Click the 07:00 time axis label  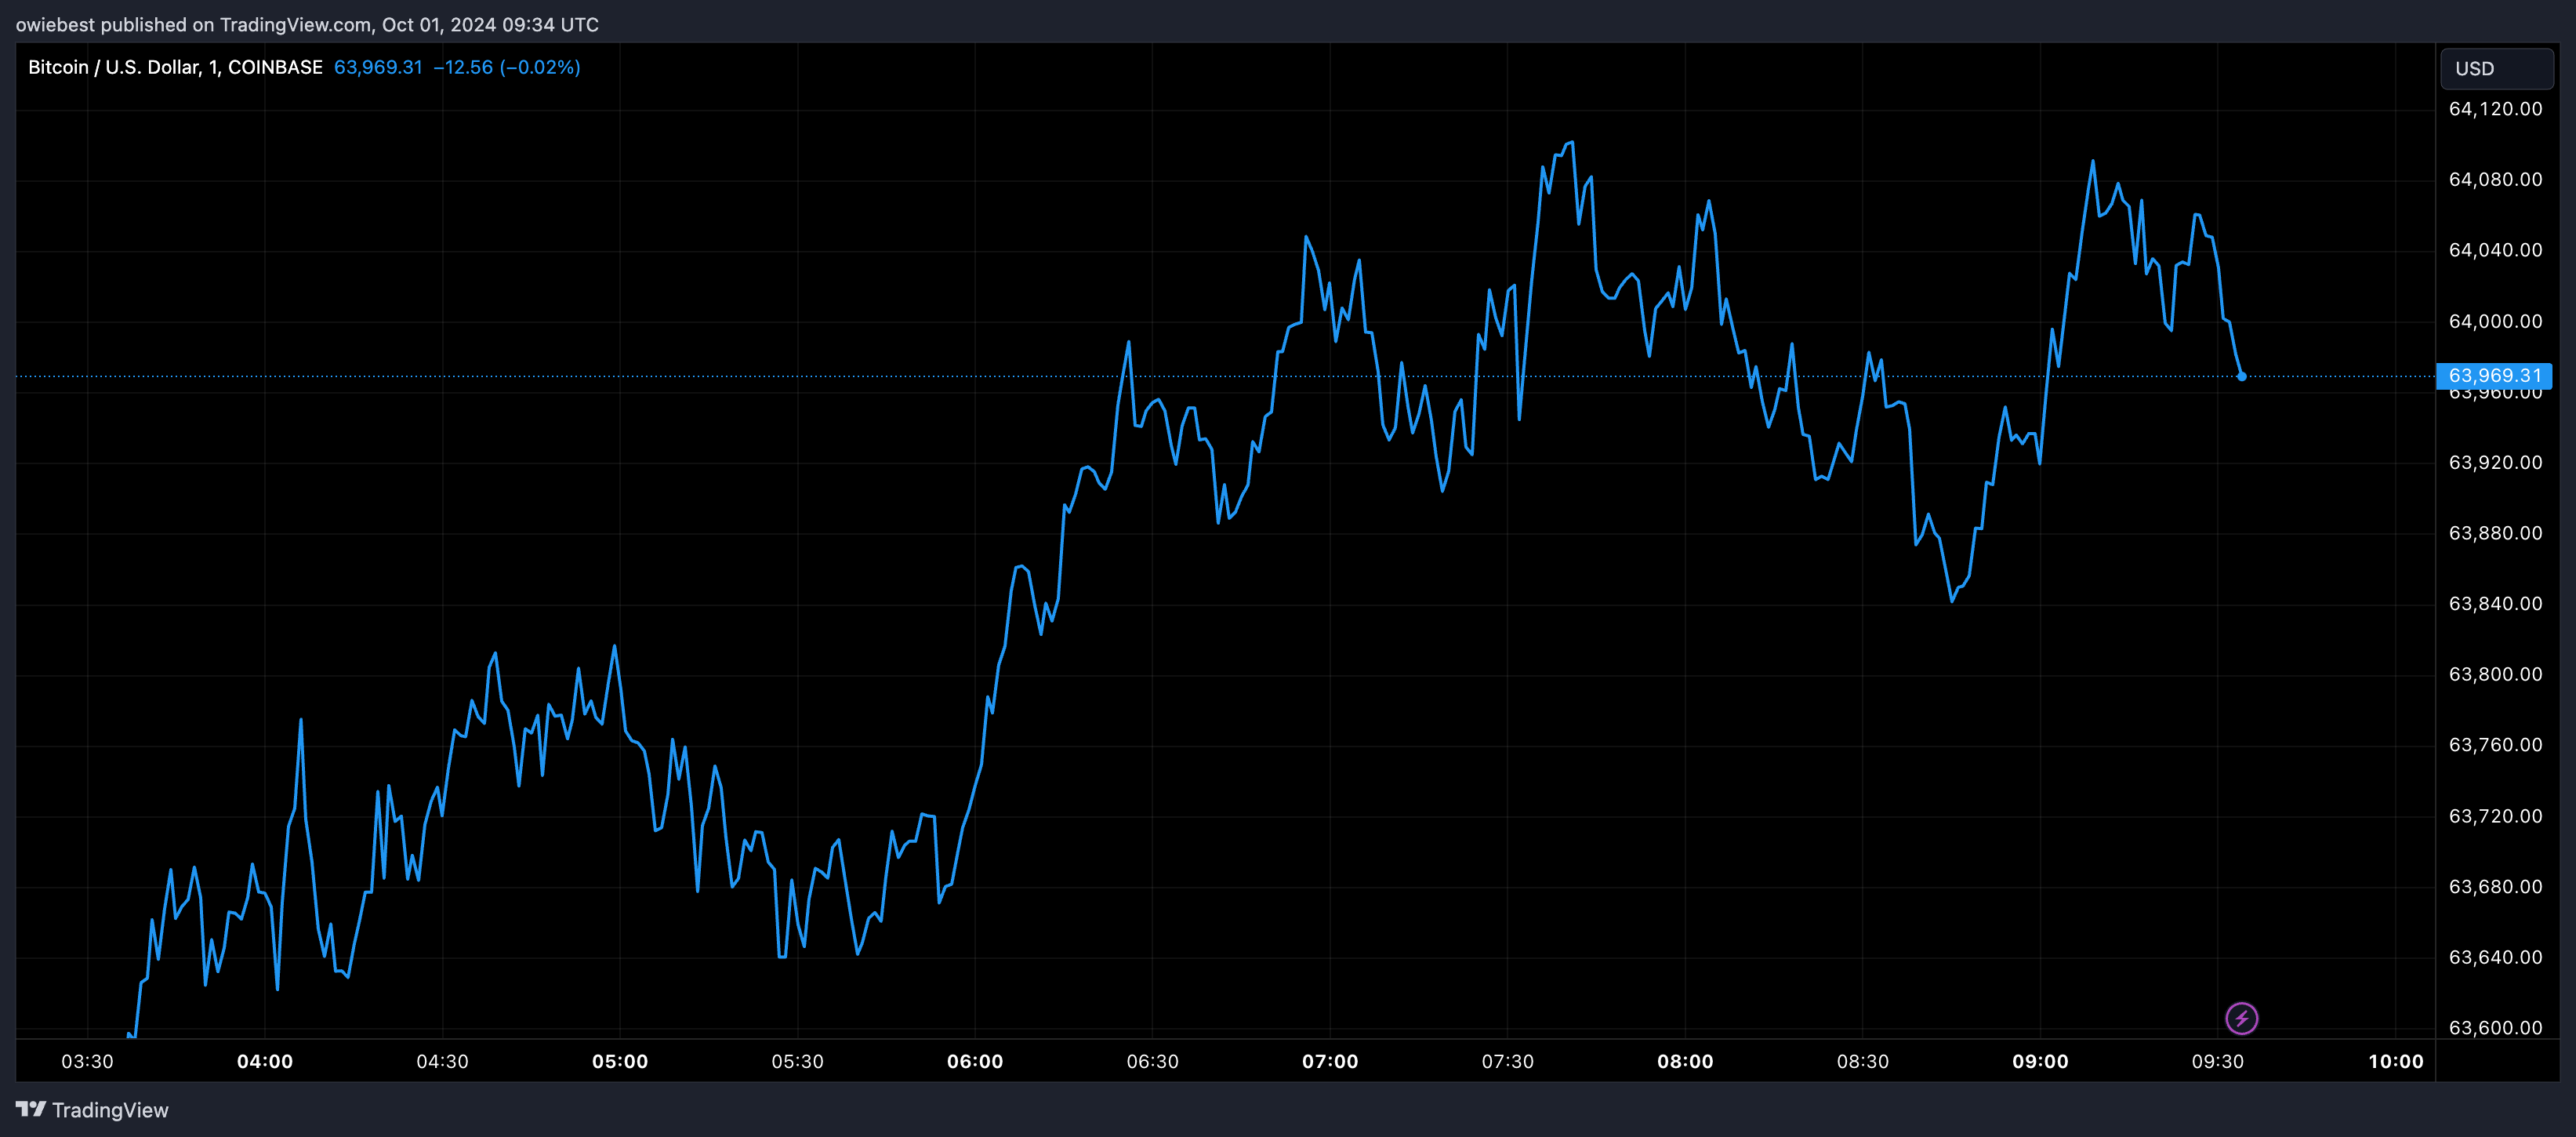[1330, 1062]
